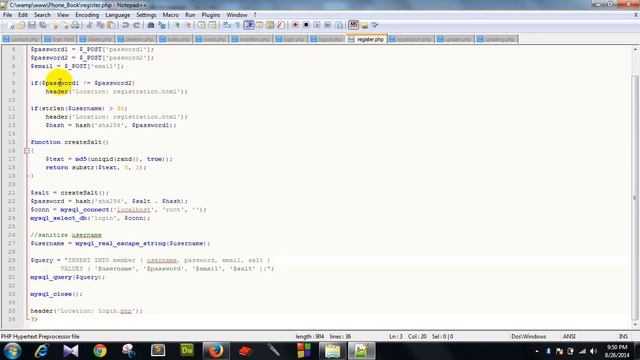The height and width of the screenshot is (360, 640).
Task: Open Internet Explorer from the taskbar
Action: pyautogui.click(x=41, y=351)
